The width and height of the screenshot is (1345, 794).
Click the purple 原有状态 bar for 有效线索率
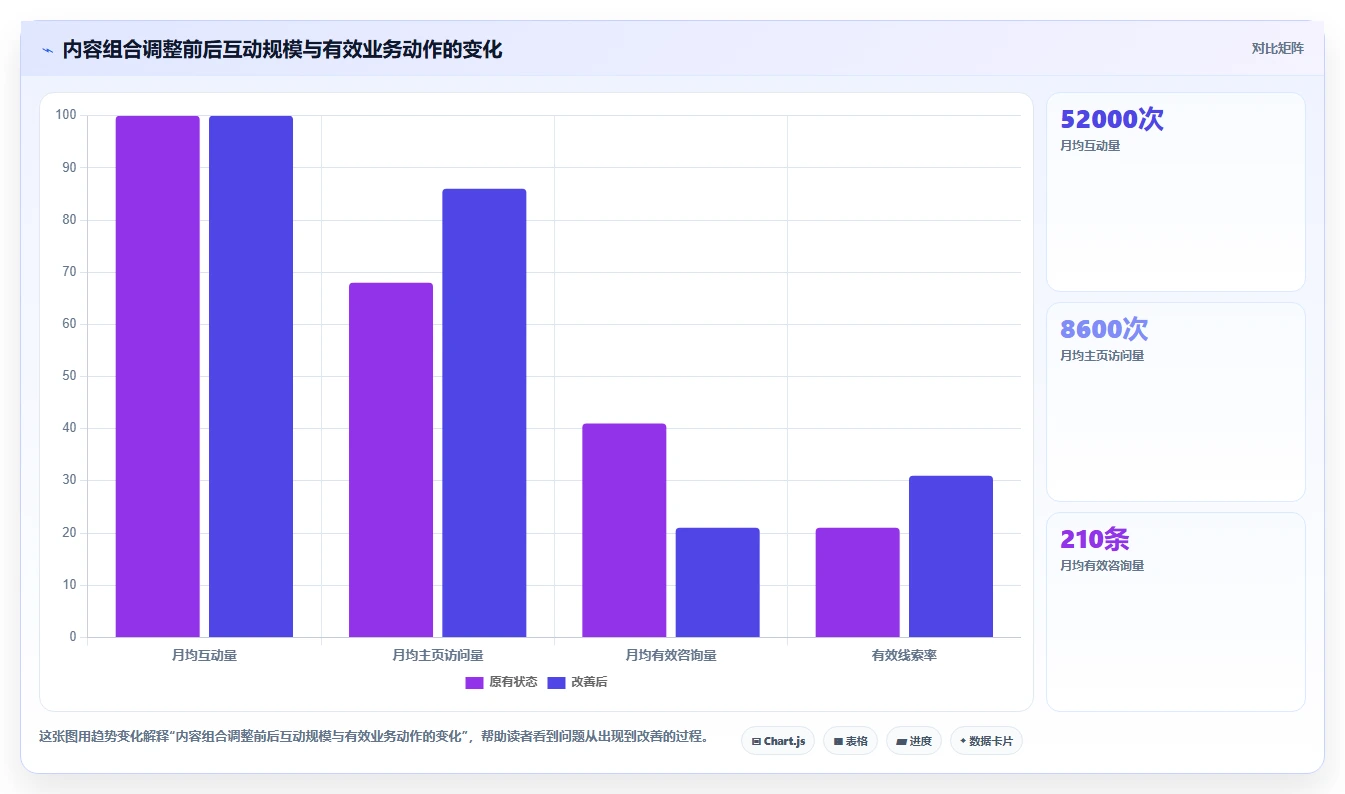click(x=857, y=582)
